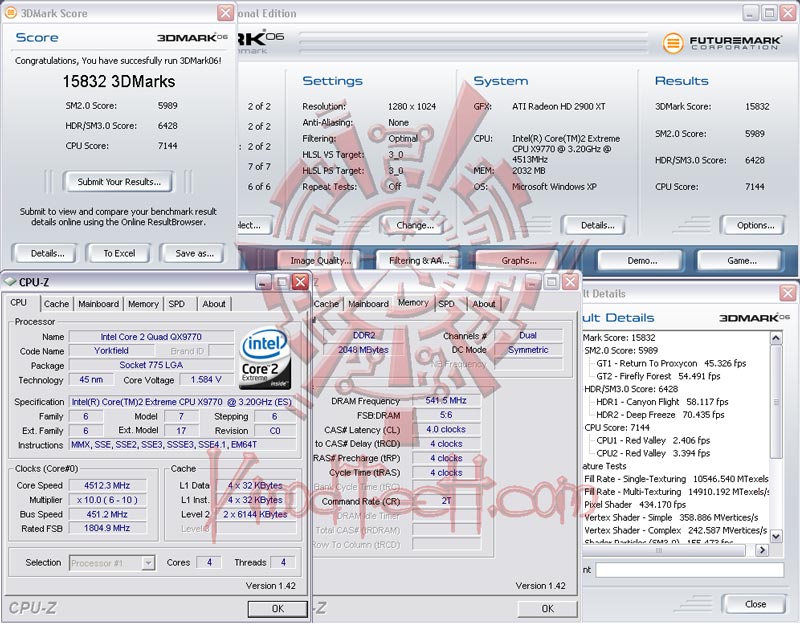
Task: Click the CPU-Z title bar icon
Action: coord(10,282)
